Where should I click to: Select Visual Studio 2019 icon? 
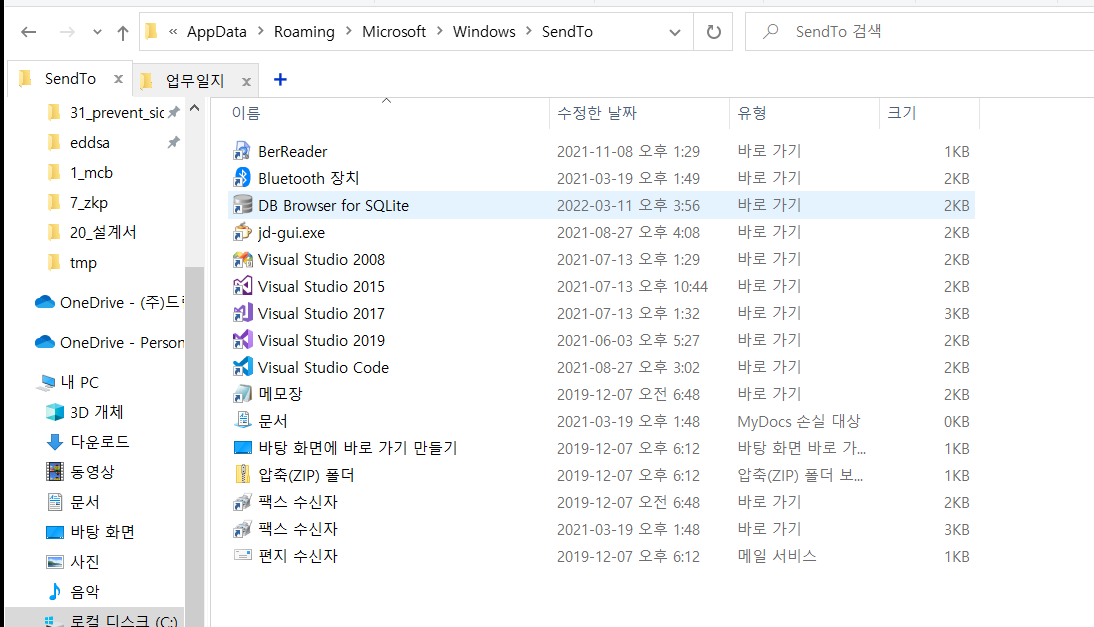(242, 340)
